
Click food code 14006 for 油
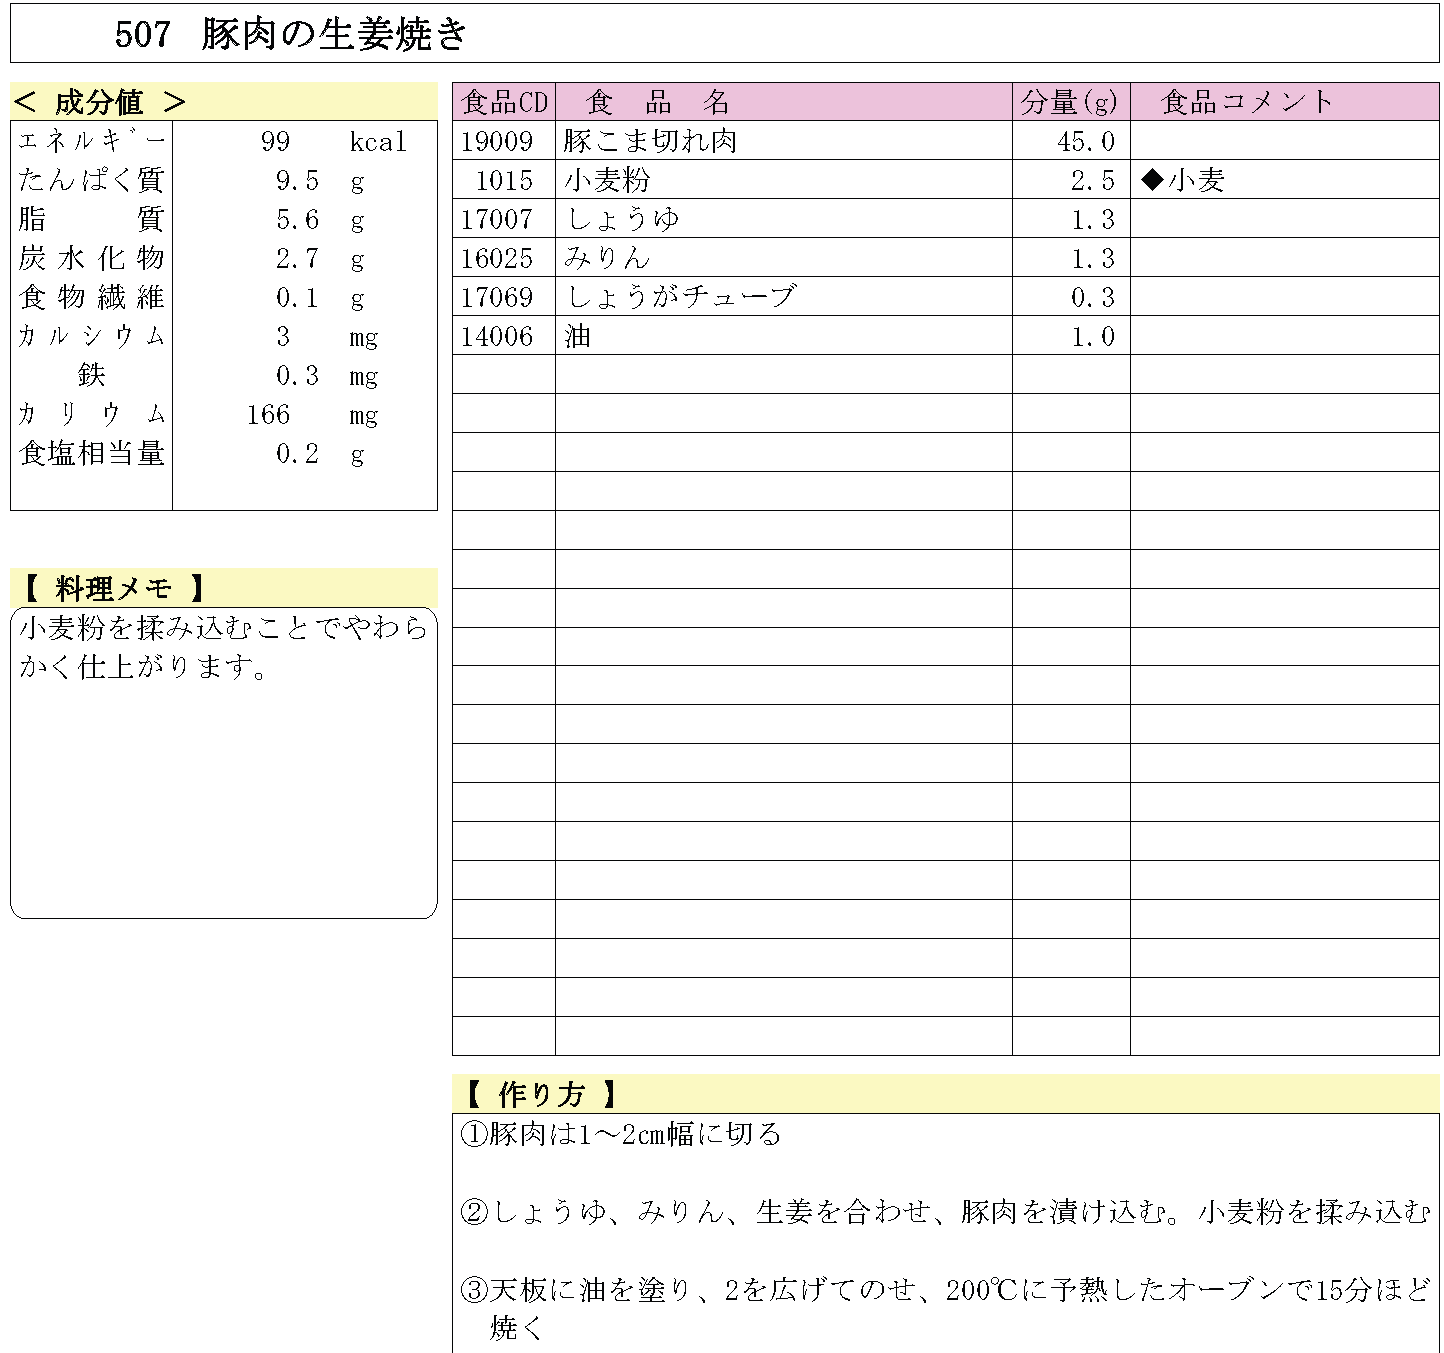click(x=497, y=337)
